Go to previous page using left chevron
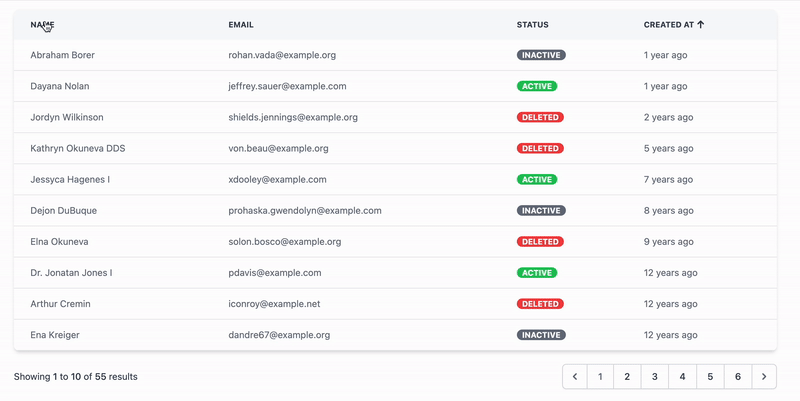 [575, 377]
